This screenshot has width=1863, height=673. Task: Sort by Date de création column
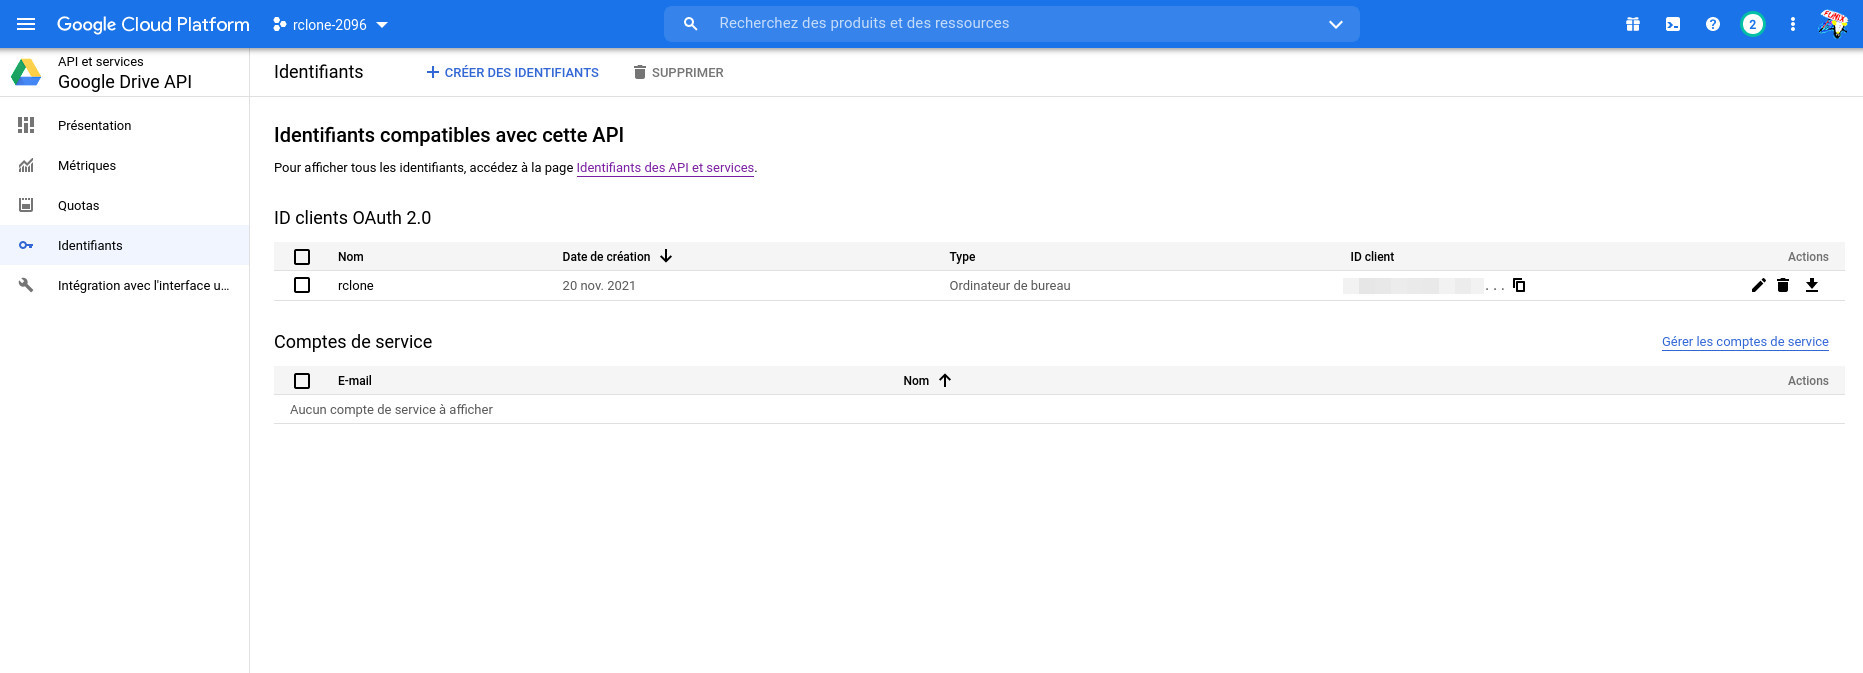click(606, 257)
